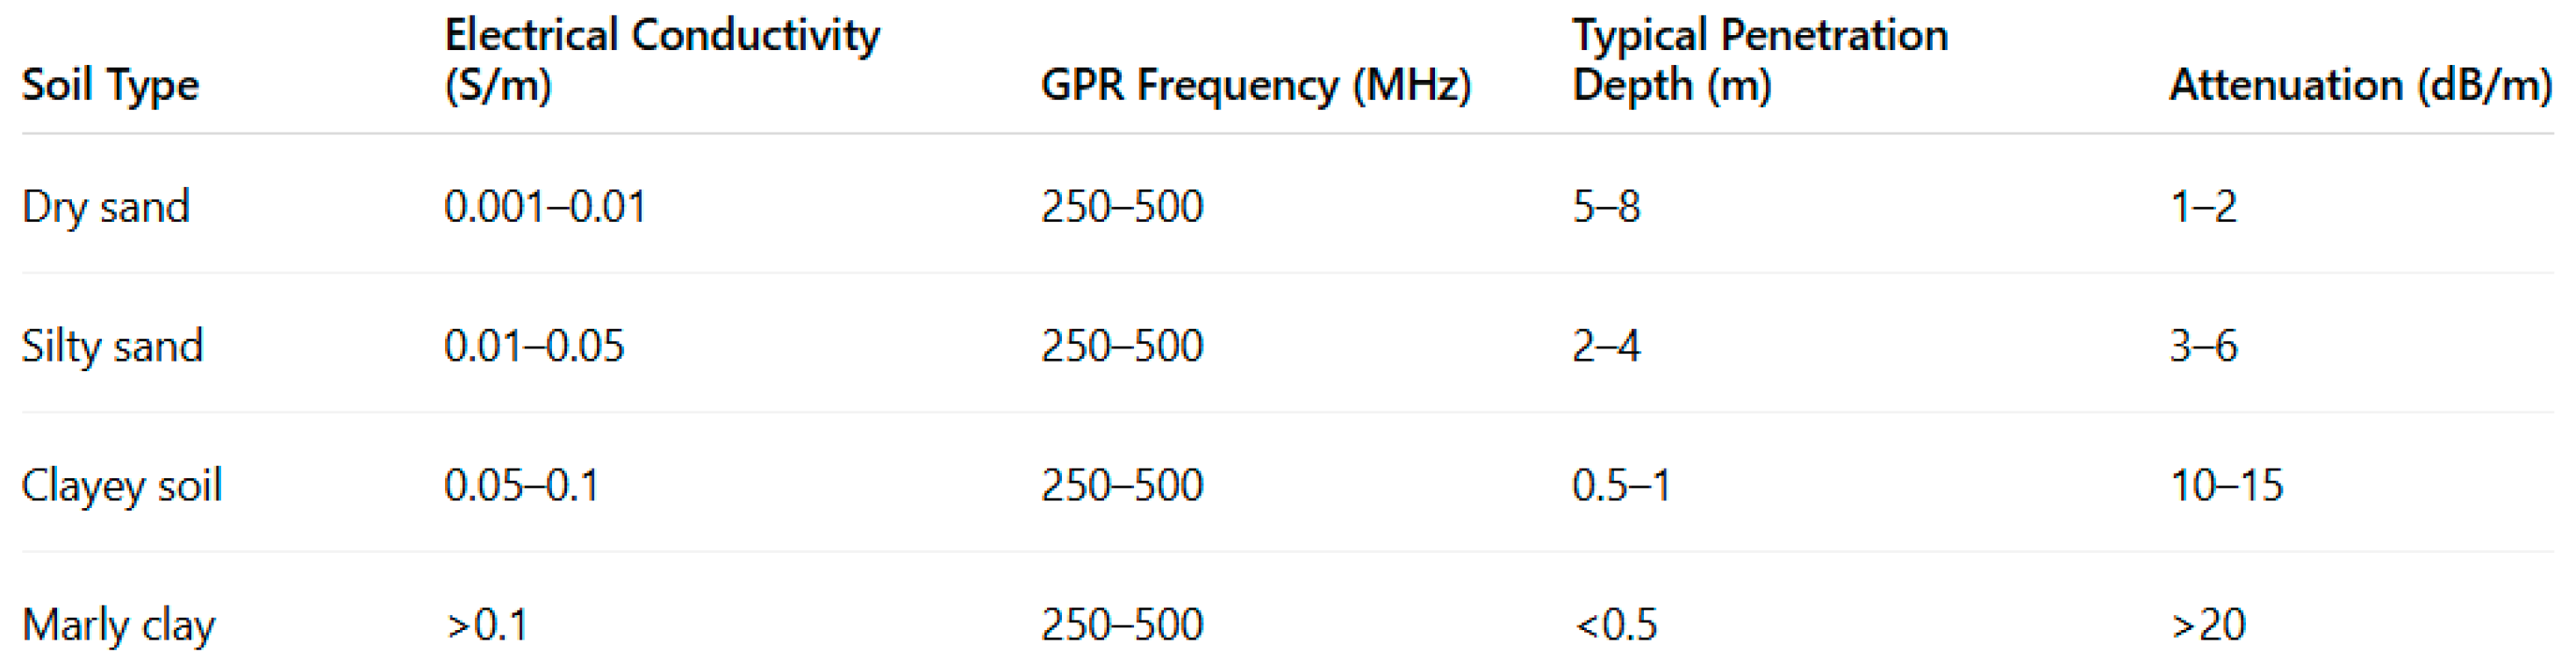Click the 0.05–0.1 conductivity value

pos(521,486)
